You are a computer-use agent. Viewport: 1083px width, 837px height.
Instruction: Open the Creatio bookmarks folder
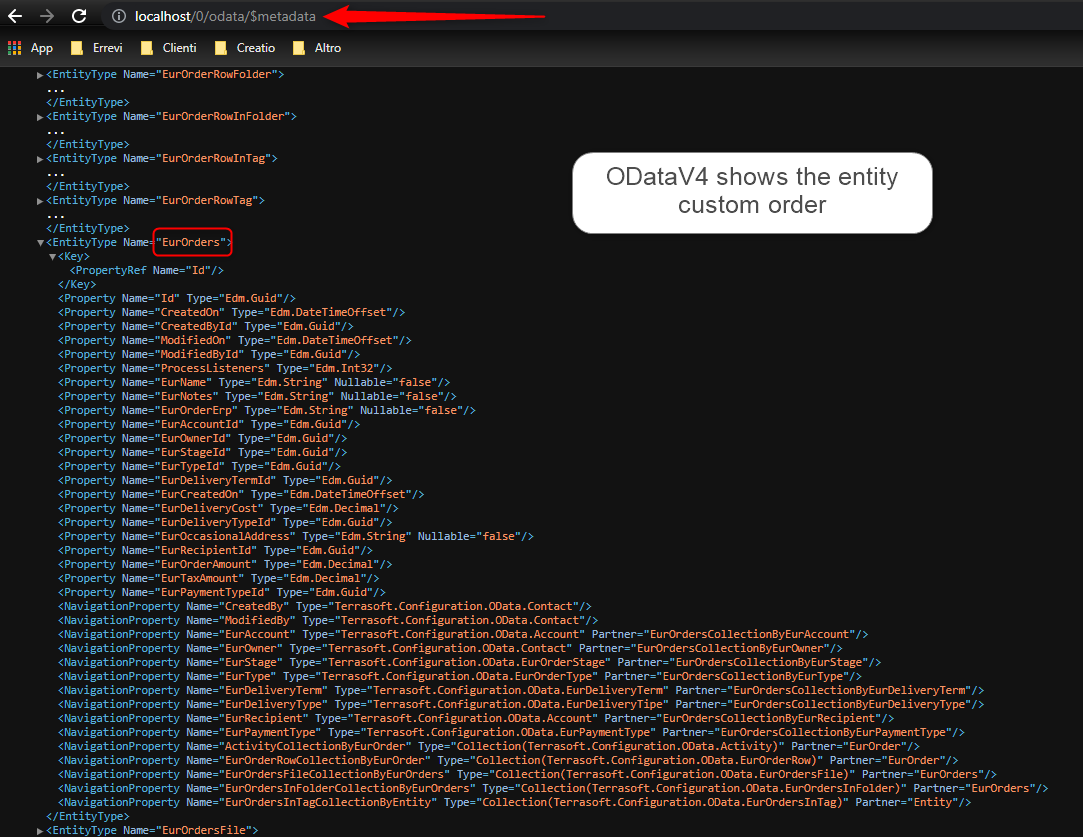[245, 48]
